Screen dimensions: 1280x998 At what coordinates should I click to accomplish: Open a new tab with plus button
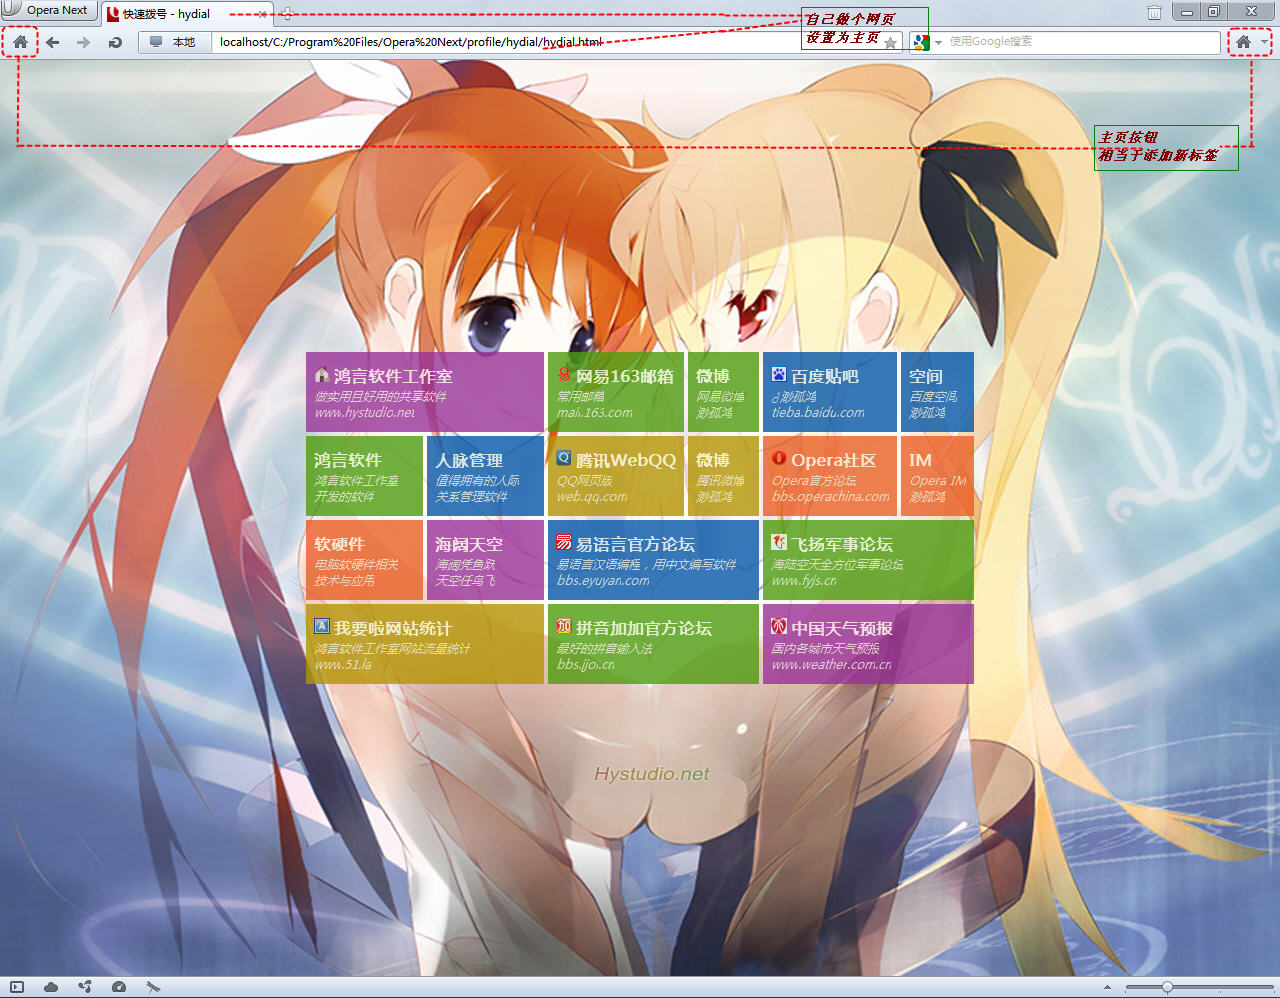coord(286,14)
